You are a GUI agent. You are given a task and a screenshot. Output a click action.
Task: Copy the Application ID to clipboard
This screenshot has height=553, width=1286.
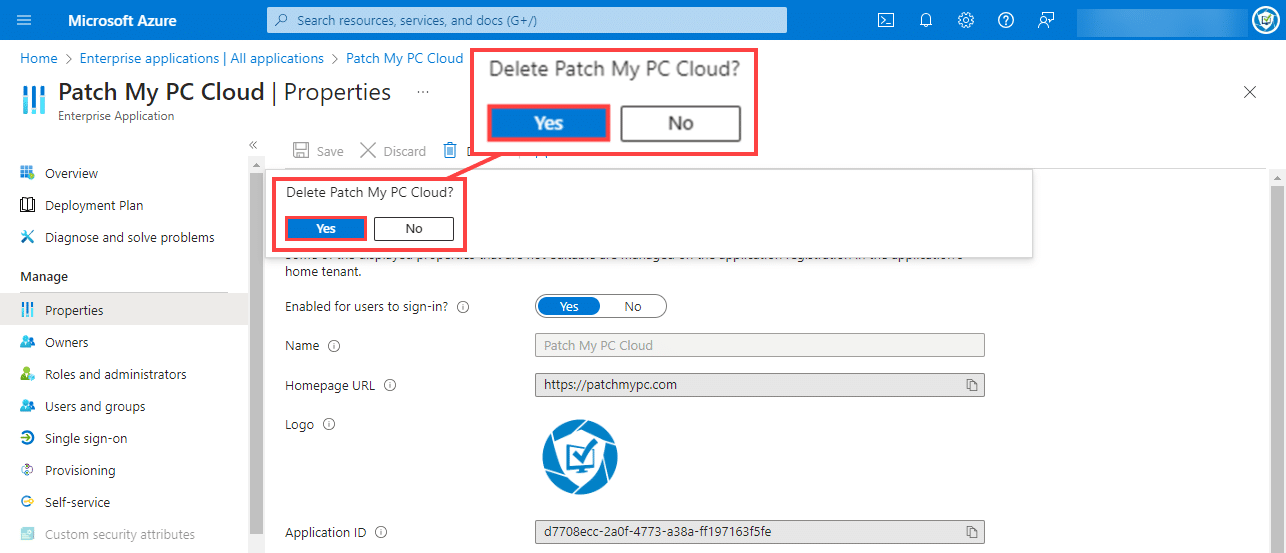[x=971, y=532]
